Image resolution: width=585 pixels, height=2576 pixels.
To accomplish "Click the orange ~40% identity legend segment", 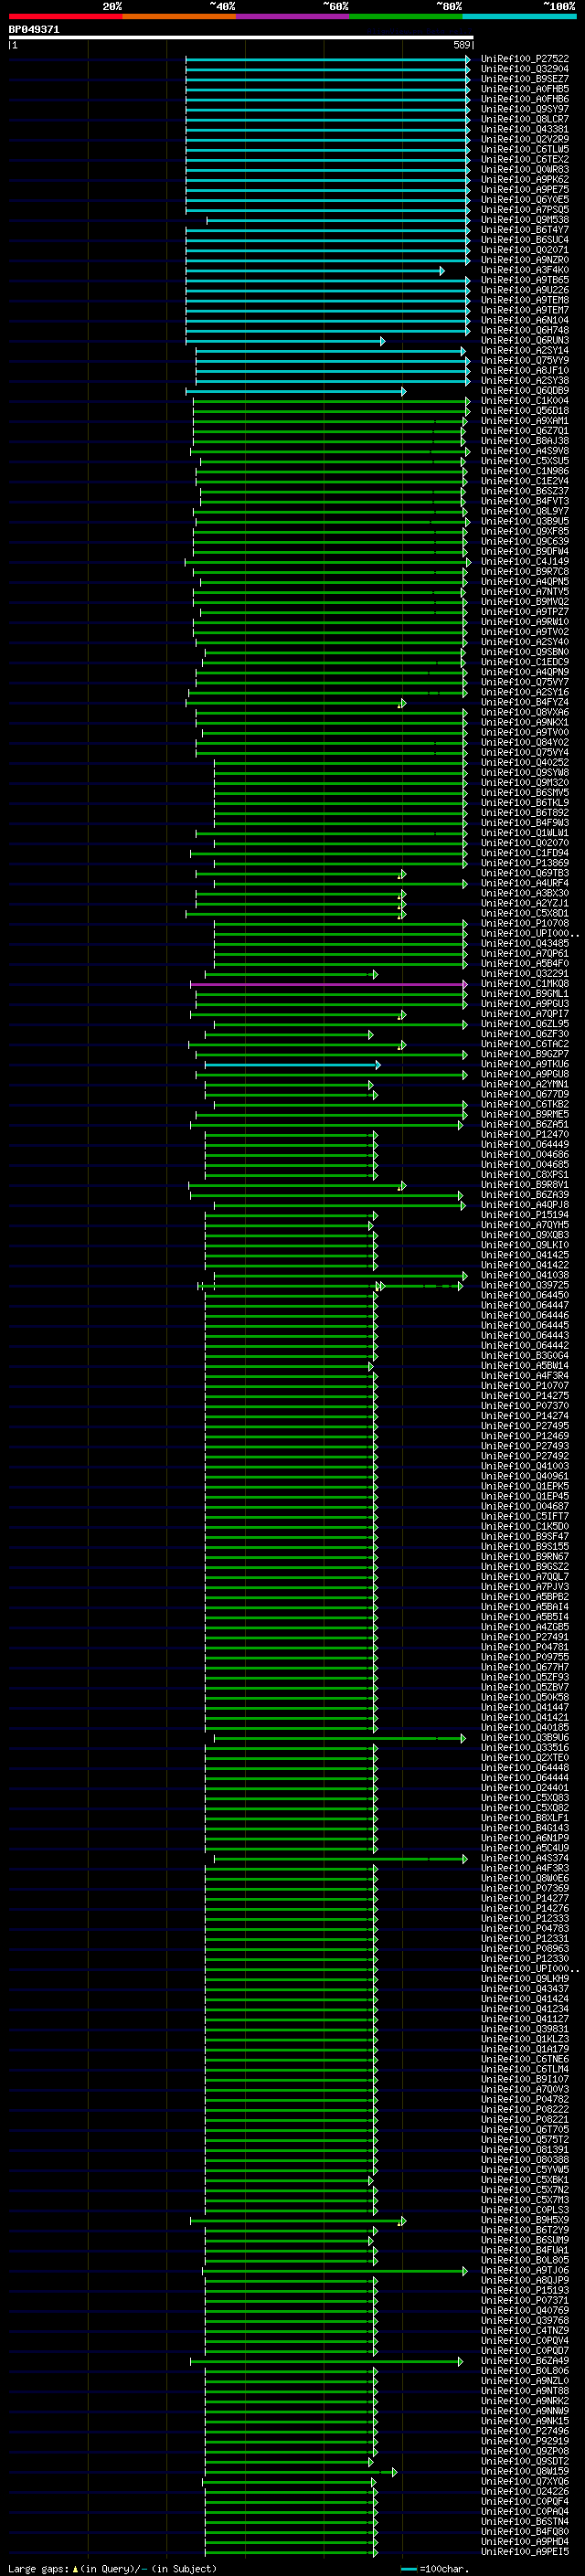I will [179, 16].
